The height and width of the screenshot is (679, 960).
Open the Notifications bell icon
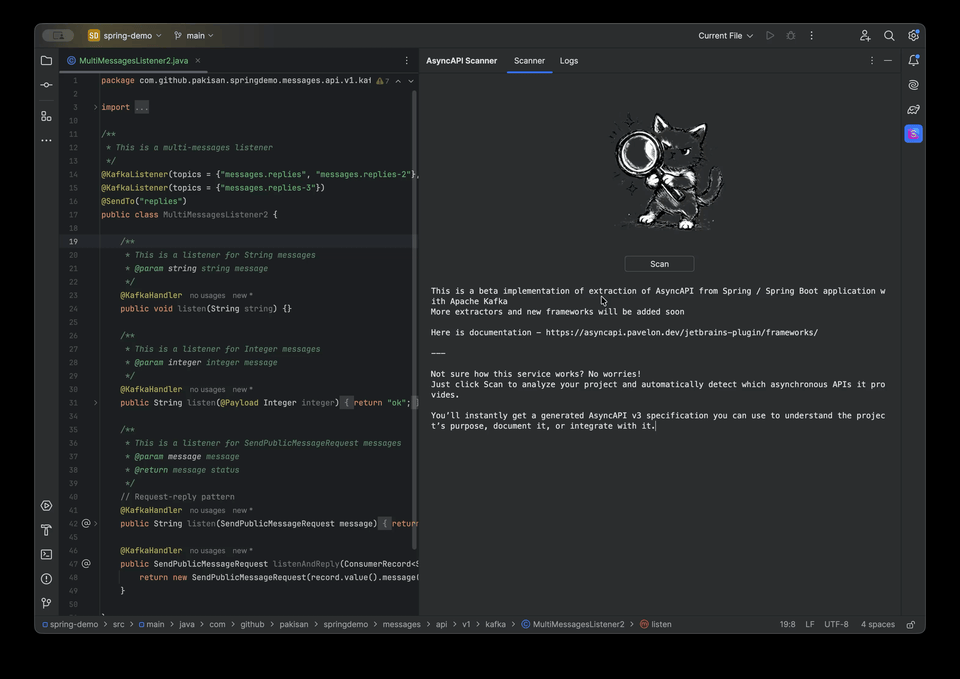(x=913, y=61)
